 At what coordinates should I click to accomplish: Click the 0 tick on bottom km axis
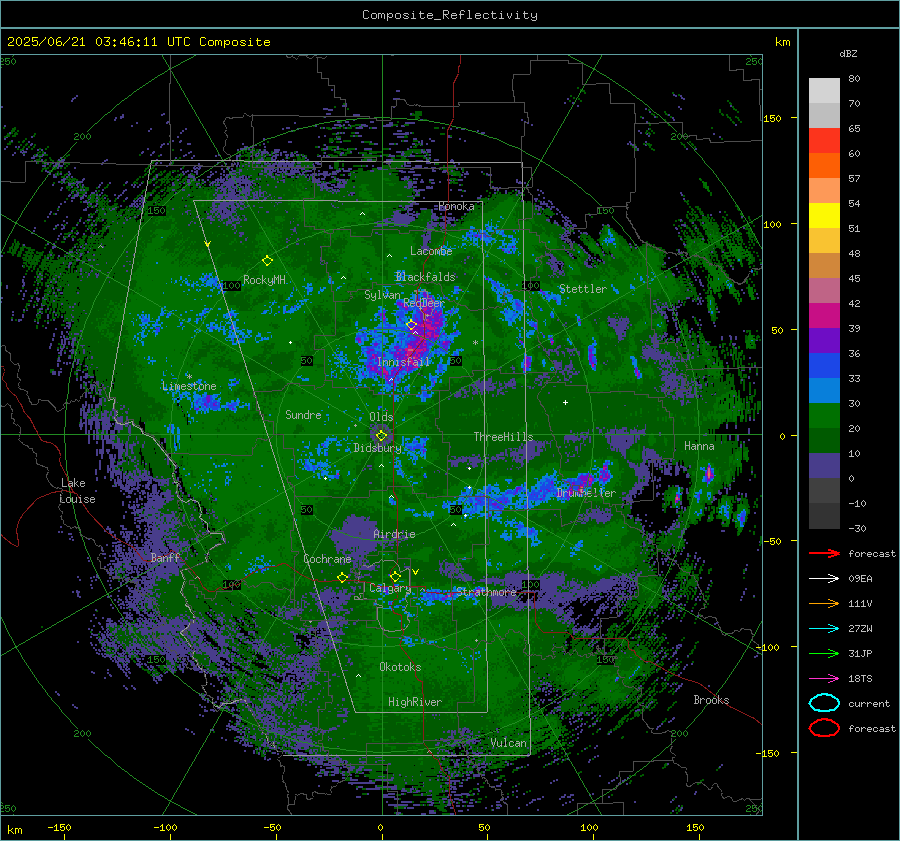(x=380, y=827)
